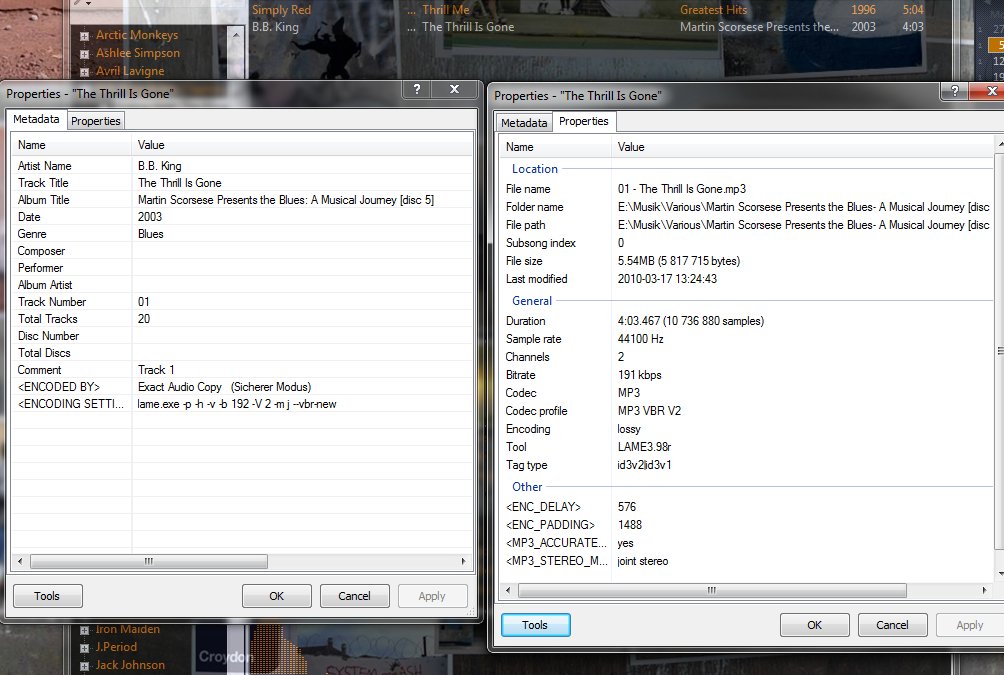Expand the Jack Johnson tree node
The height and width of the screenshot is (675, 1004).
84,666
